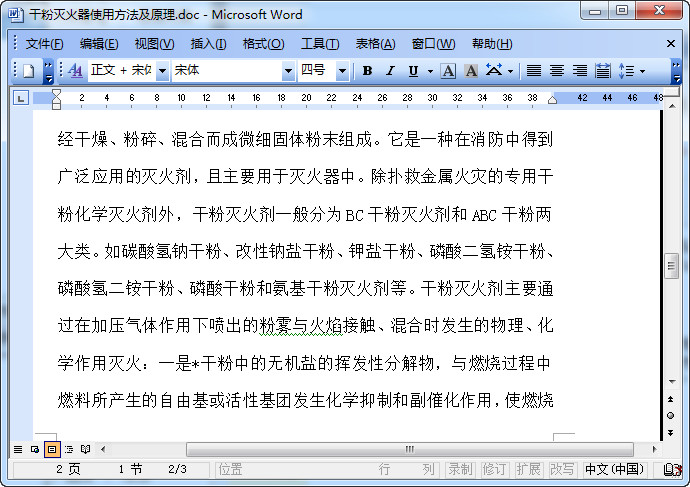Click the page status 2/3
Viewport: 690px width, 487px height.
tap(177, 469)
